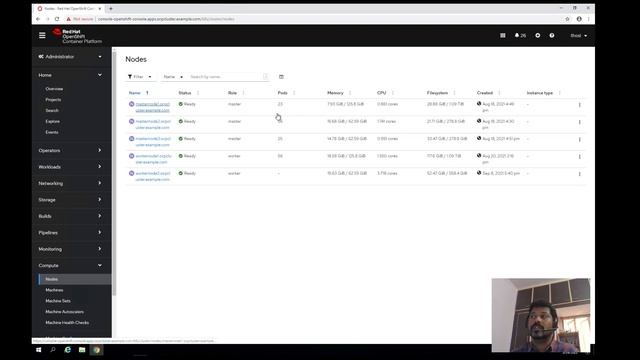Open the masternode1 node link
640x360 pixels.
(153, 107)
